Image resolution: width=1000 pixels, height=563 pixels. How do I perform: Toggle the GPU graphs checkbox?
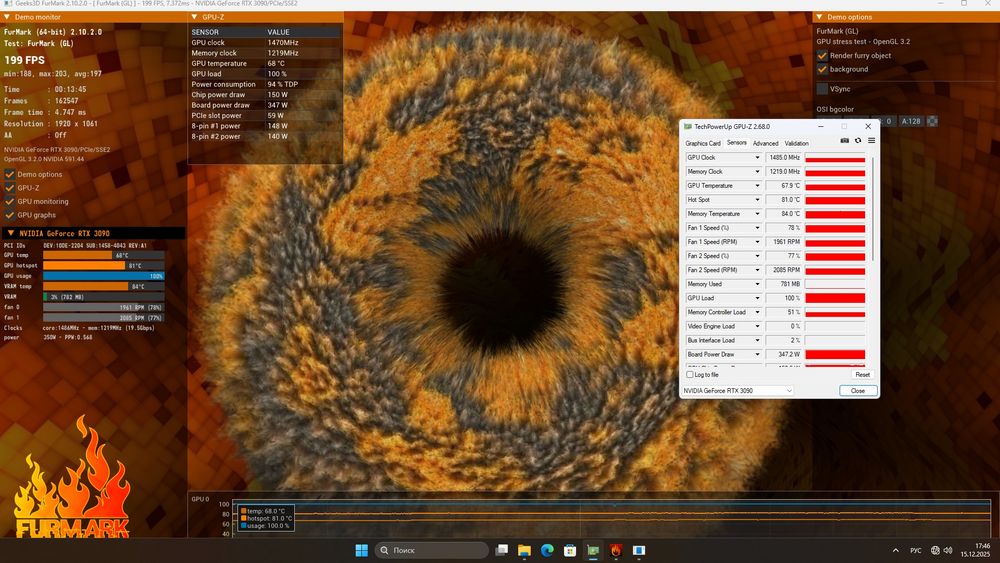tap(10, 215)
